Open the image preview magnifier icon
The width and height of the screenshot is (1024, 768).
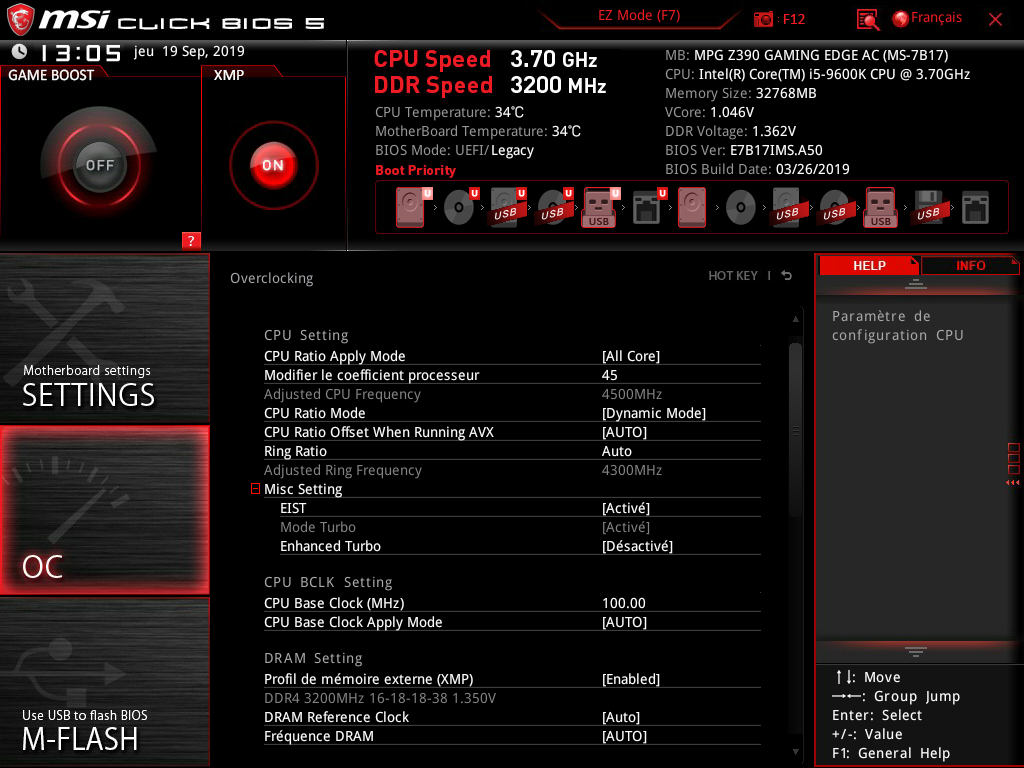coord(868,17)
